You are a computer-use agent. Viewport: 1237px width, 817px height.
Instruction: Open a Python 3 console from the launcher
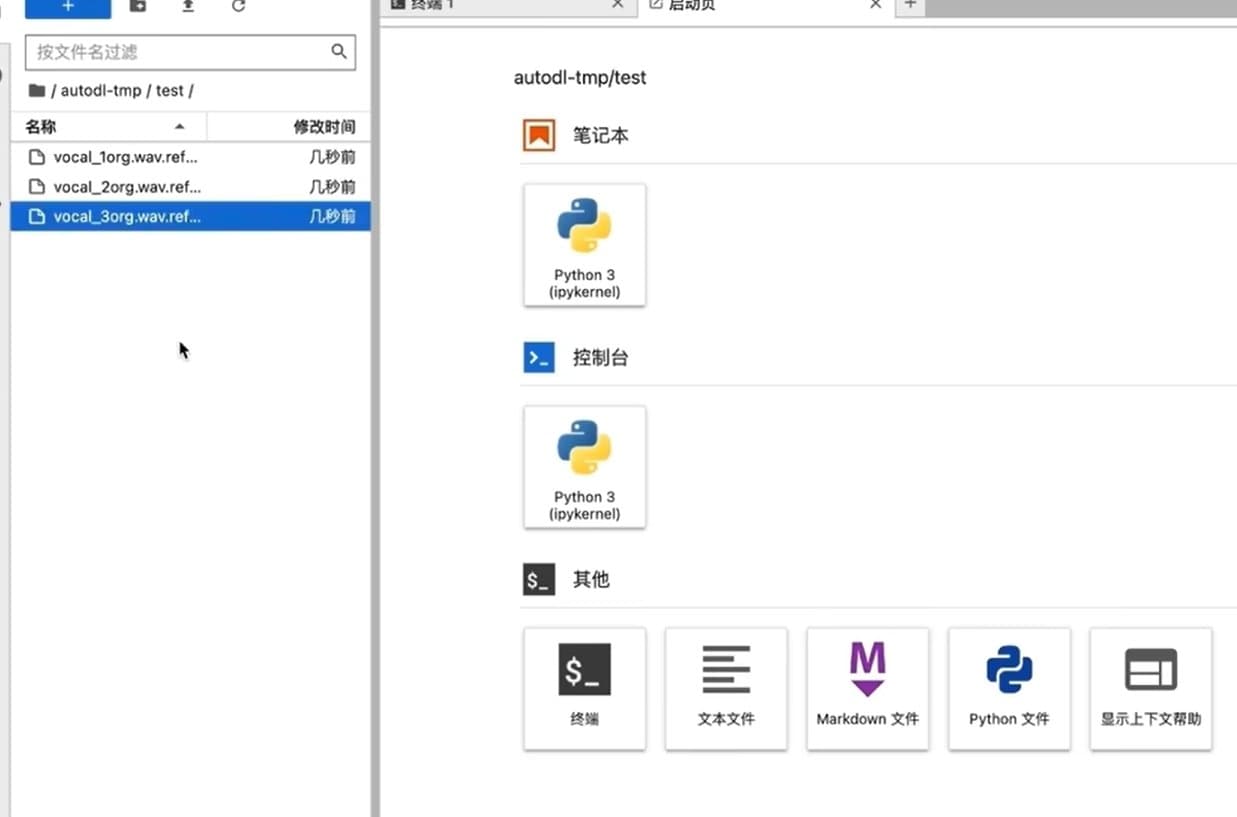(584, 466)
